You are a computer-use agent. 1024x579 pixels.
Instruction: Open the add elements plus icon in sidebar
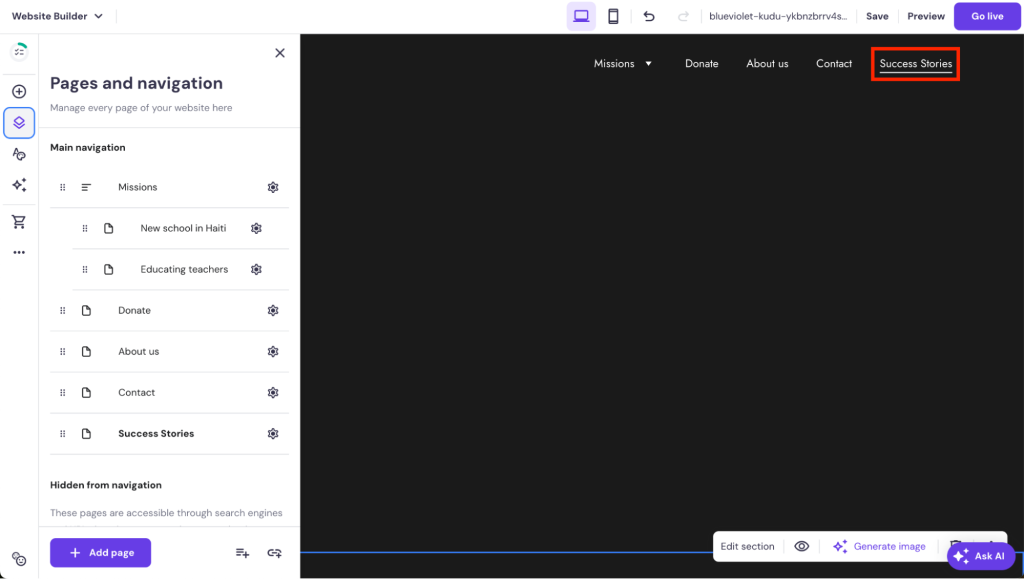click(19, 91)
